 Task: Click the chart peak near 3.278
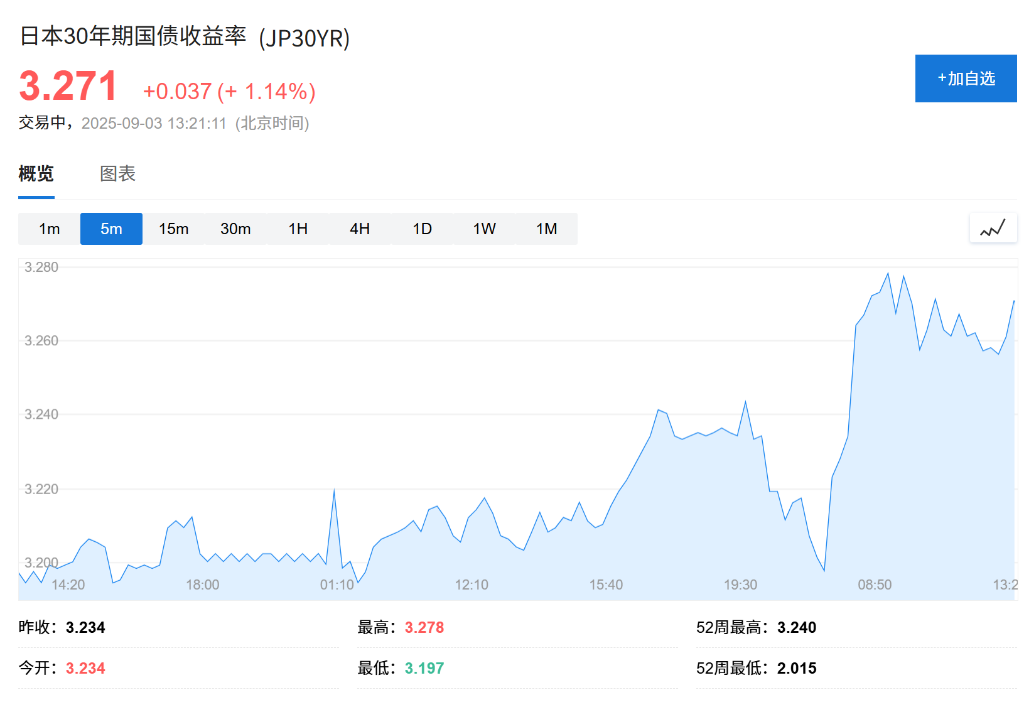(x=887, y=274)
